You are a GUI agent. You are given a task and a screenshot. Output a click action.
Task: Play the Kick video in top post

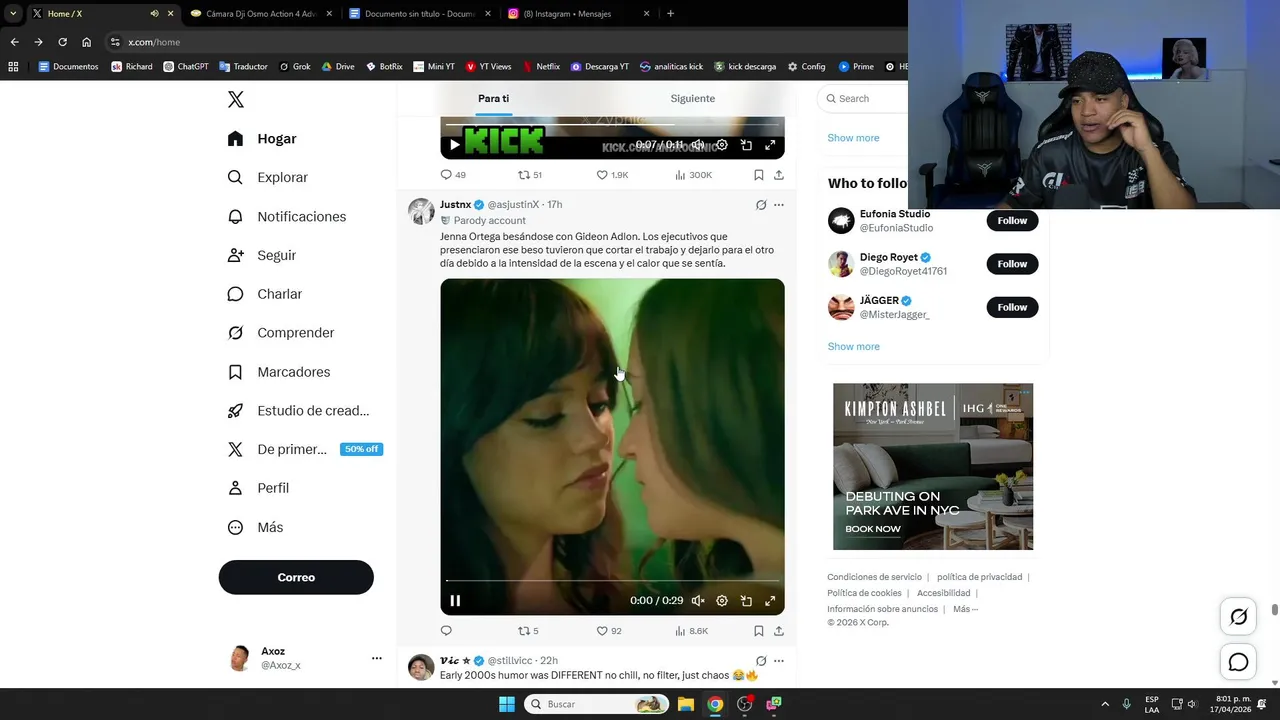454,145
